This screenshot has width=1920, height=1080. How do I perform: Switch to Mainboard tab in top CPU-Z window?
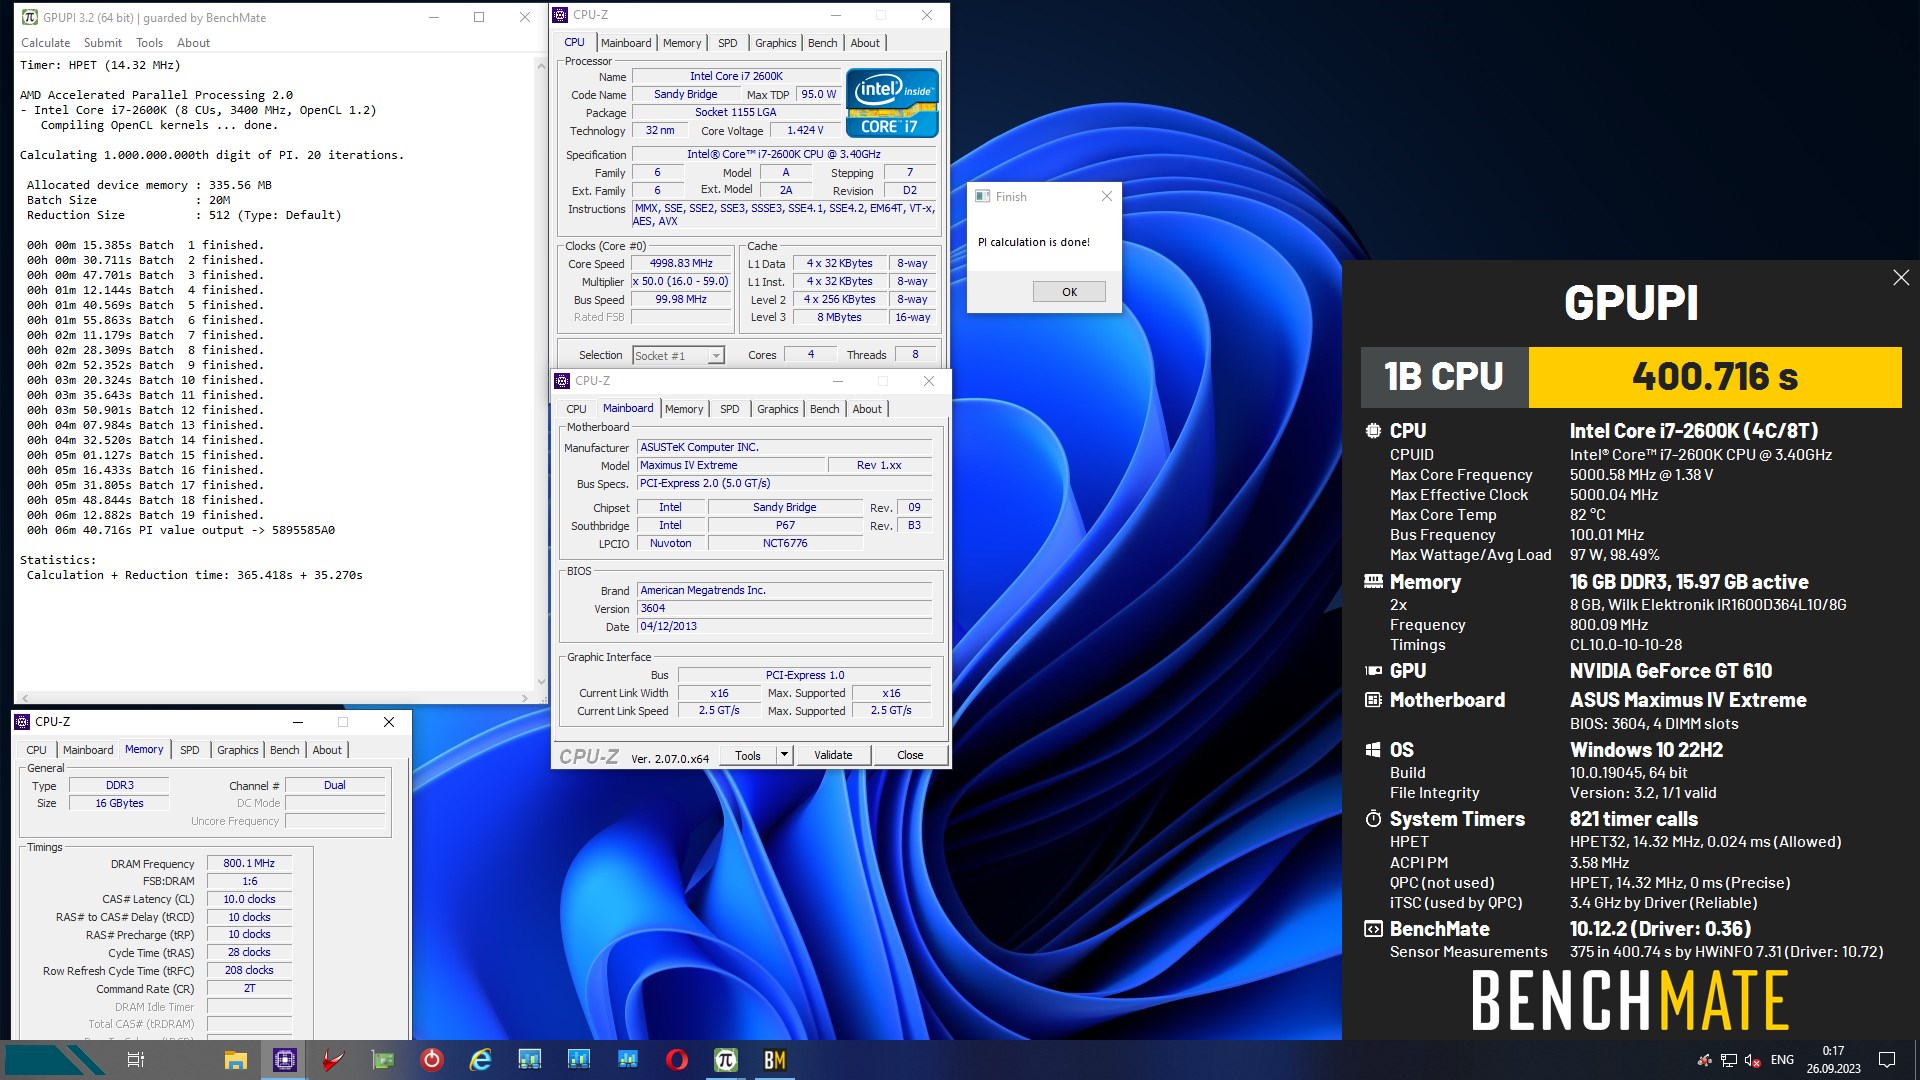click(x=626, y=43)
